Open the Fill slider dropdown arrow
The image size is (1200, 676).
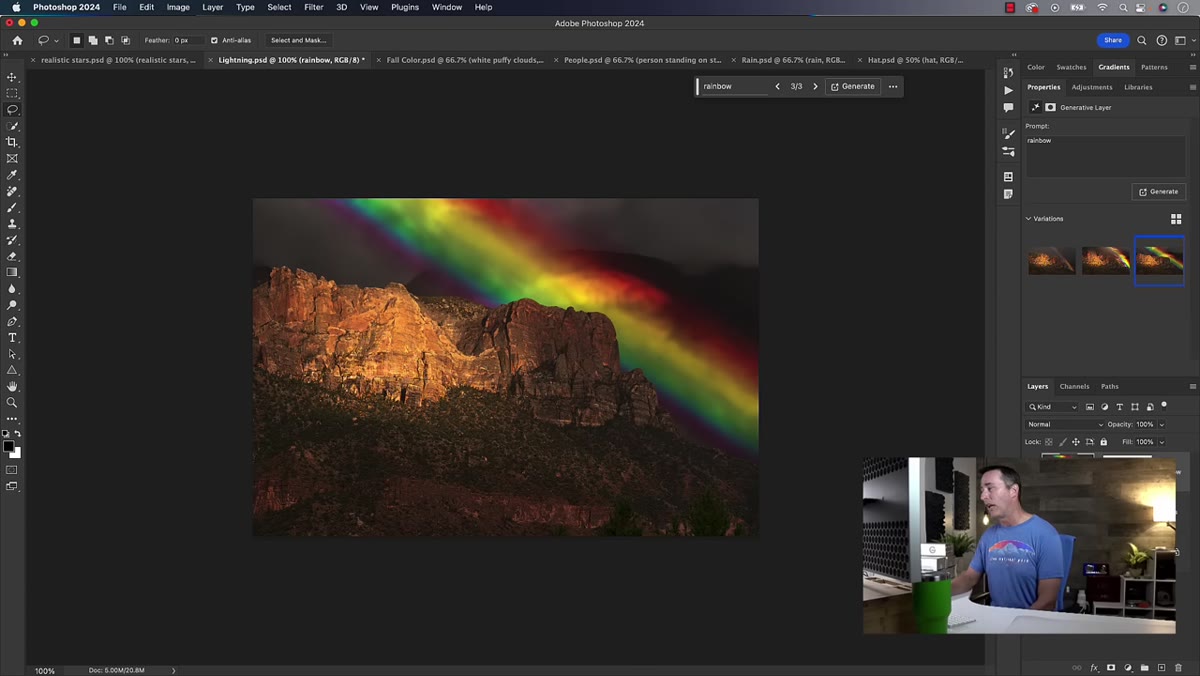[x=1161, y=441]
